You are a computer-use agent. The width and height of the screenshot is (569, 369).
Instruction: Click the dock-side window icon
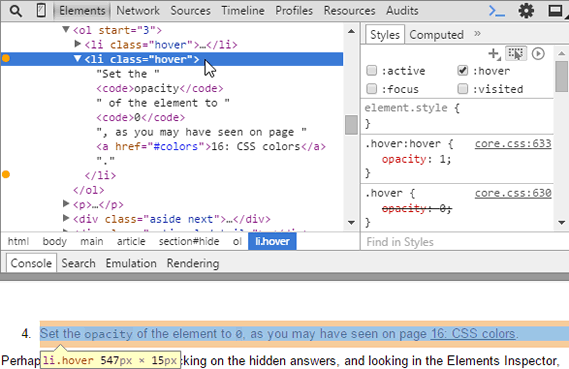(555, 11)
